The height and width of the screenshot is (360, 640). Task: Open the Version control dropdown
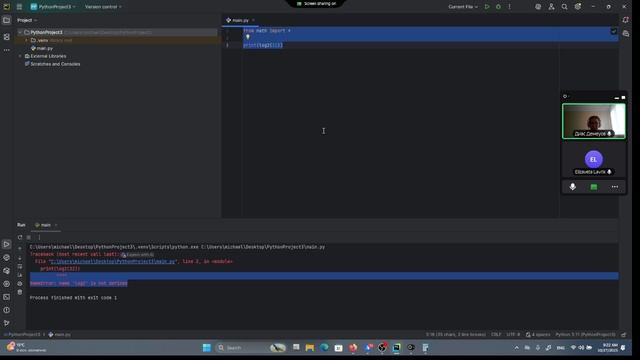pyautogui.click(x=103, y=7)
